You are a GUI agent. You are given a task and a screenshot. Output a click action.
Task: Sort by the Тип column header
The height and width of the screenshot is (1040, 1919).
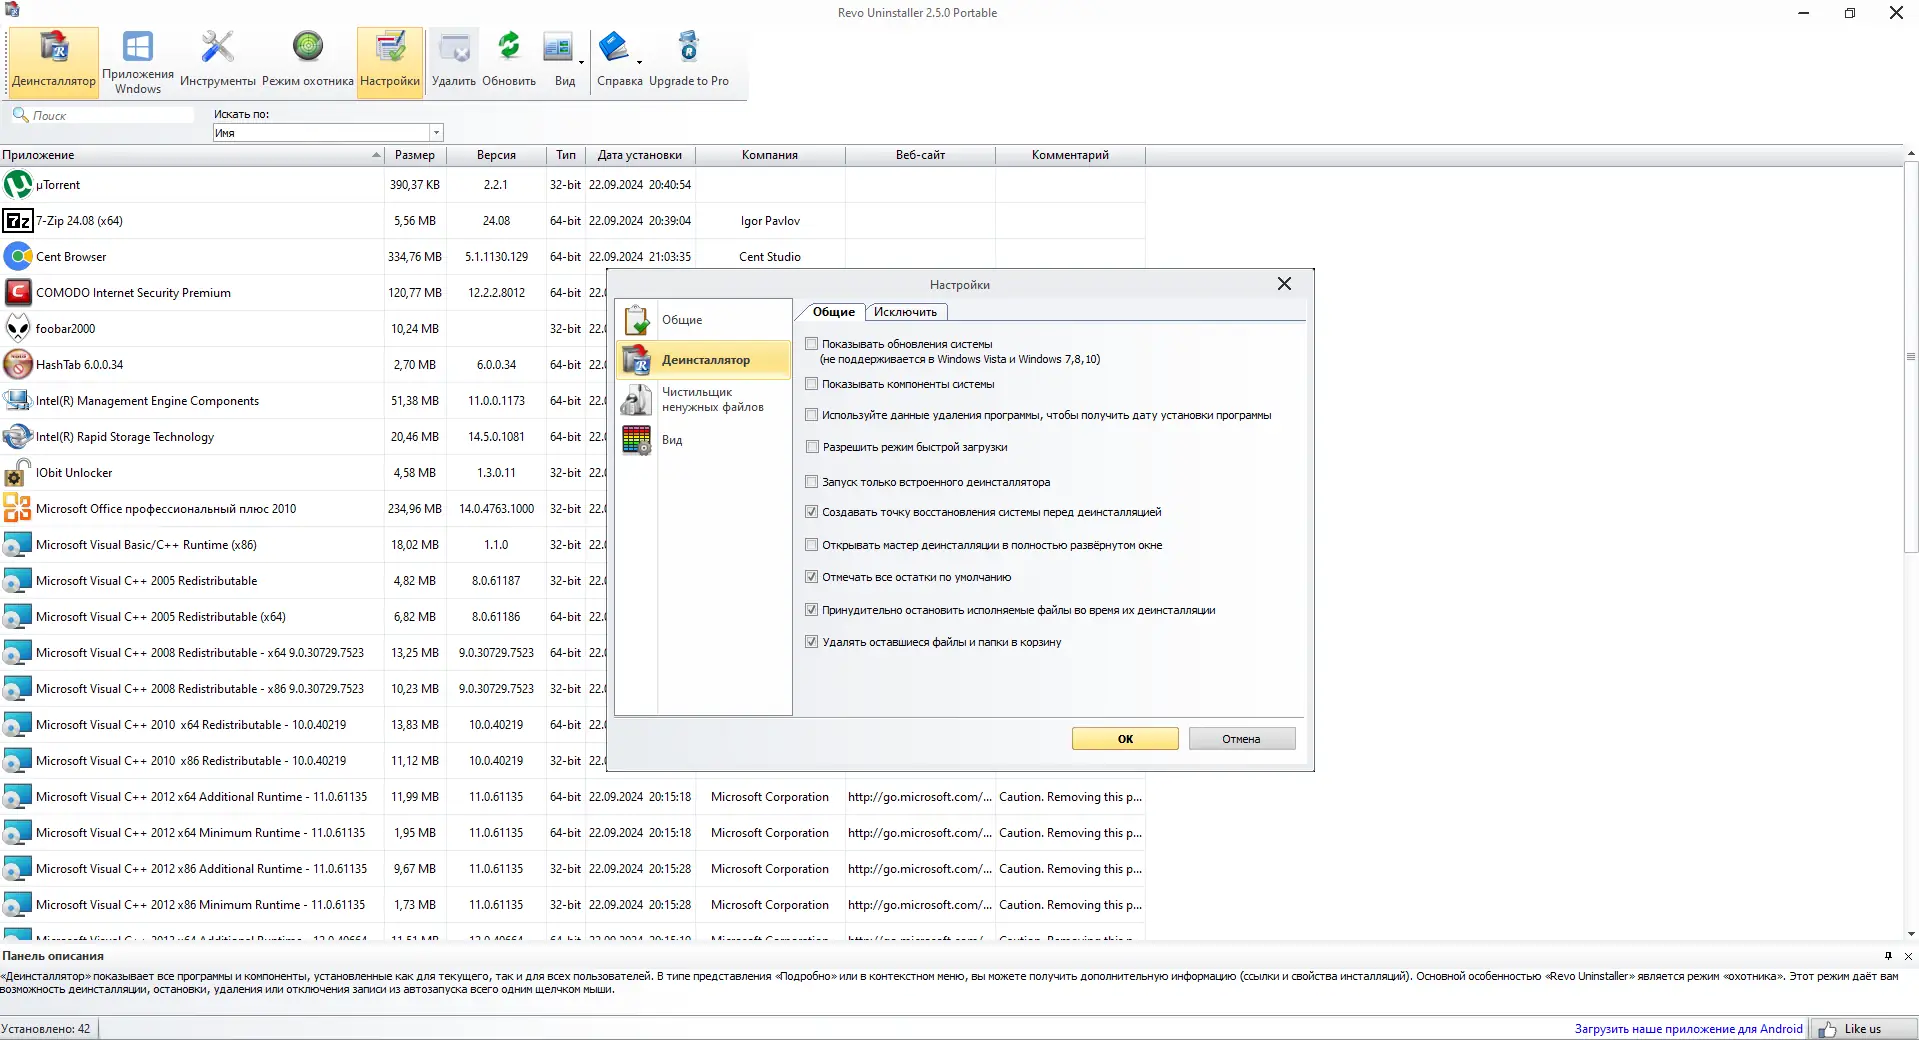(566, 155)
